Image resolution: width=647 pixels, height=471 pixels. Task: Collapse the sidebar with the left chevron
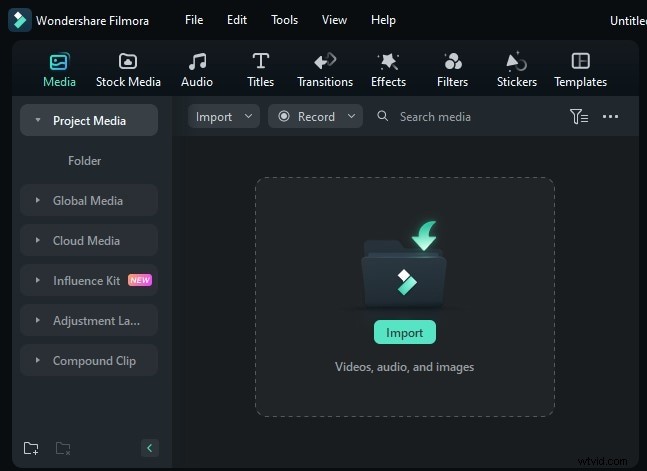pos(150,448)
